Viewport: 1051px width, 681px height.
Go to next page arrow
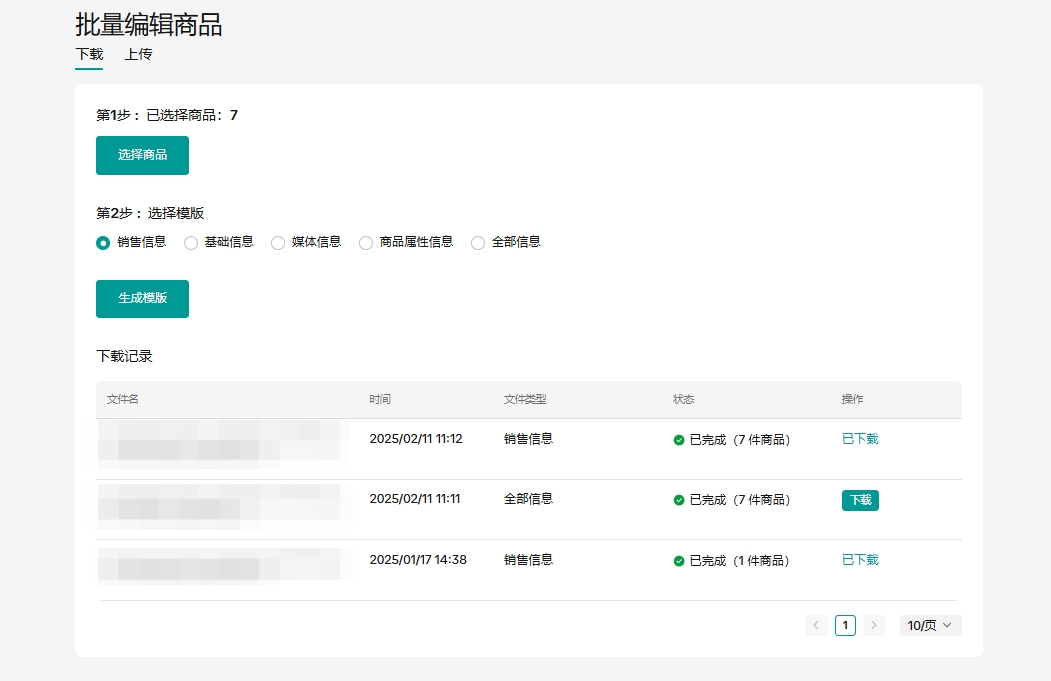[874, 626]
